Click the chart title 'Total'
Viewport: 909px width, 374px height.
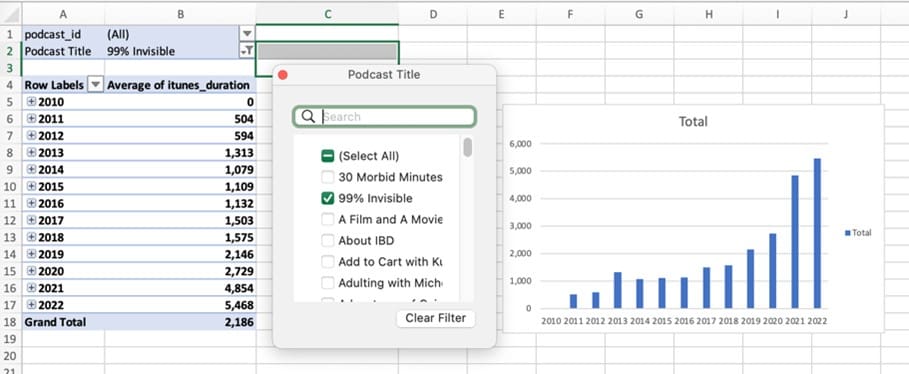[x=693, y=122]
